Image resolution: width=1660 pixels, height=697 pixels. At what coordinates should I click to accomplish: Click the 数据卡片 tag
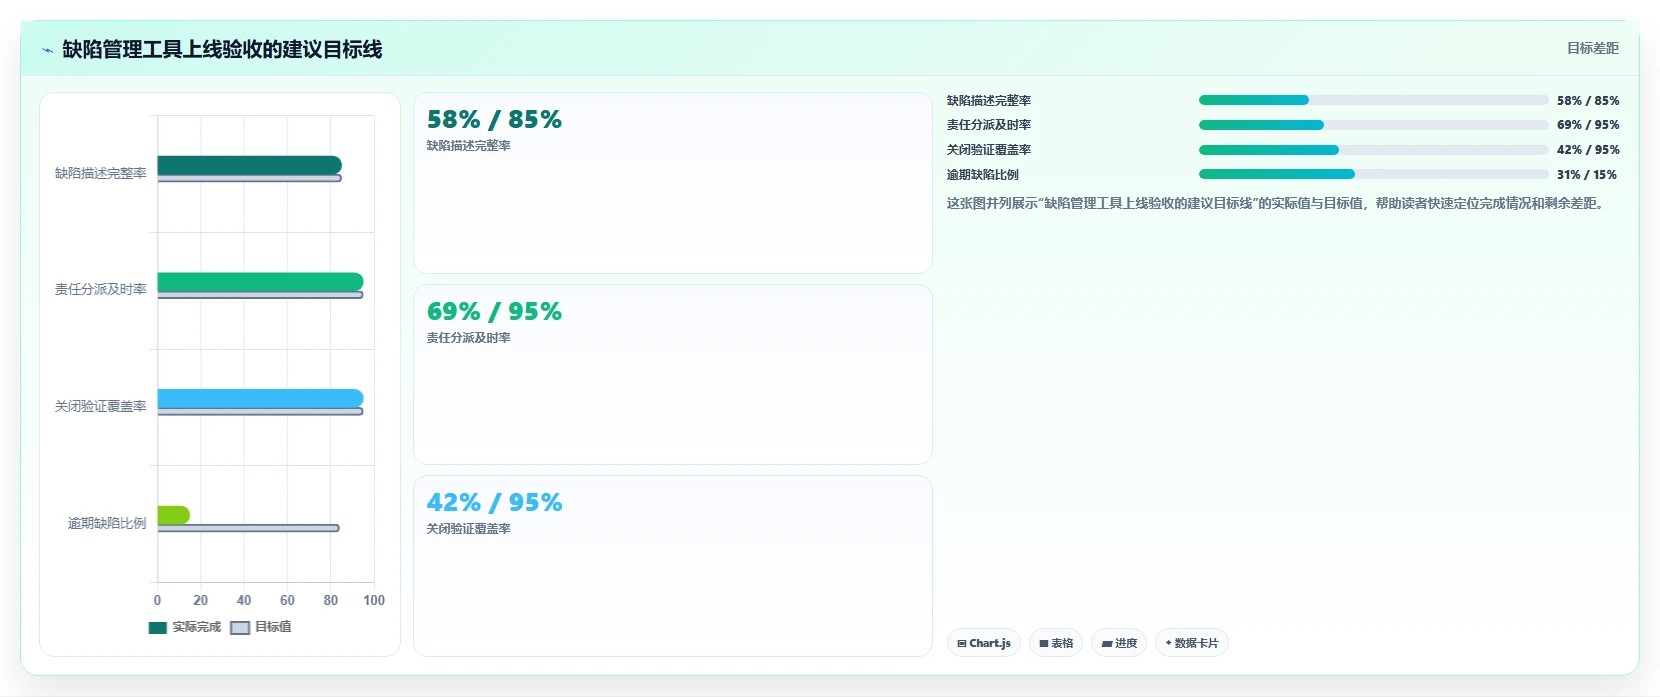click(1192, 643)
